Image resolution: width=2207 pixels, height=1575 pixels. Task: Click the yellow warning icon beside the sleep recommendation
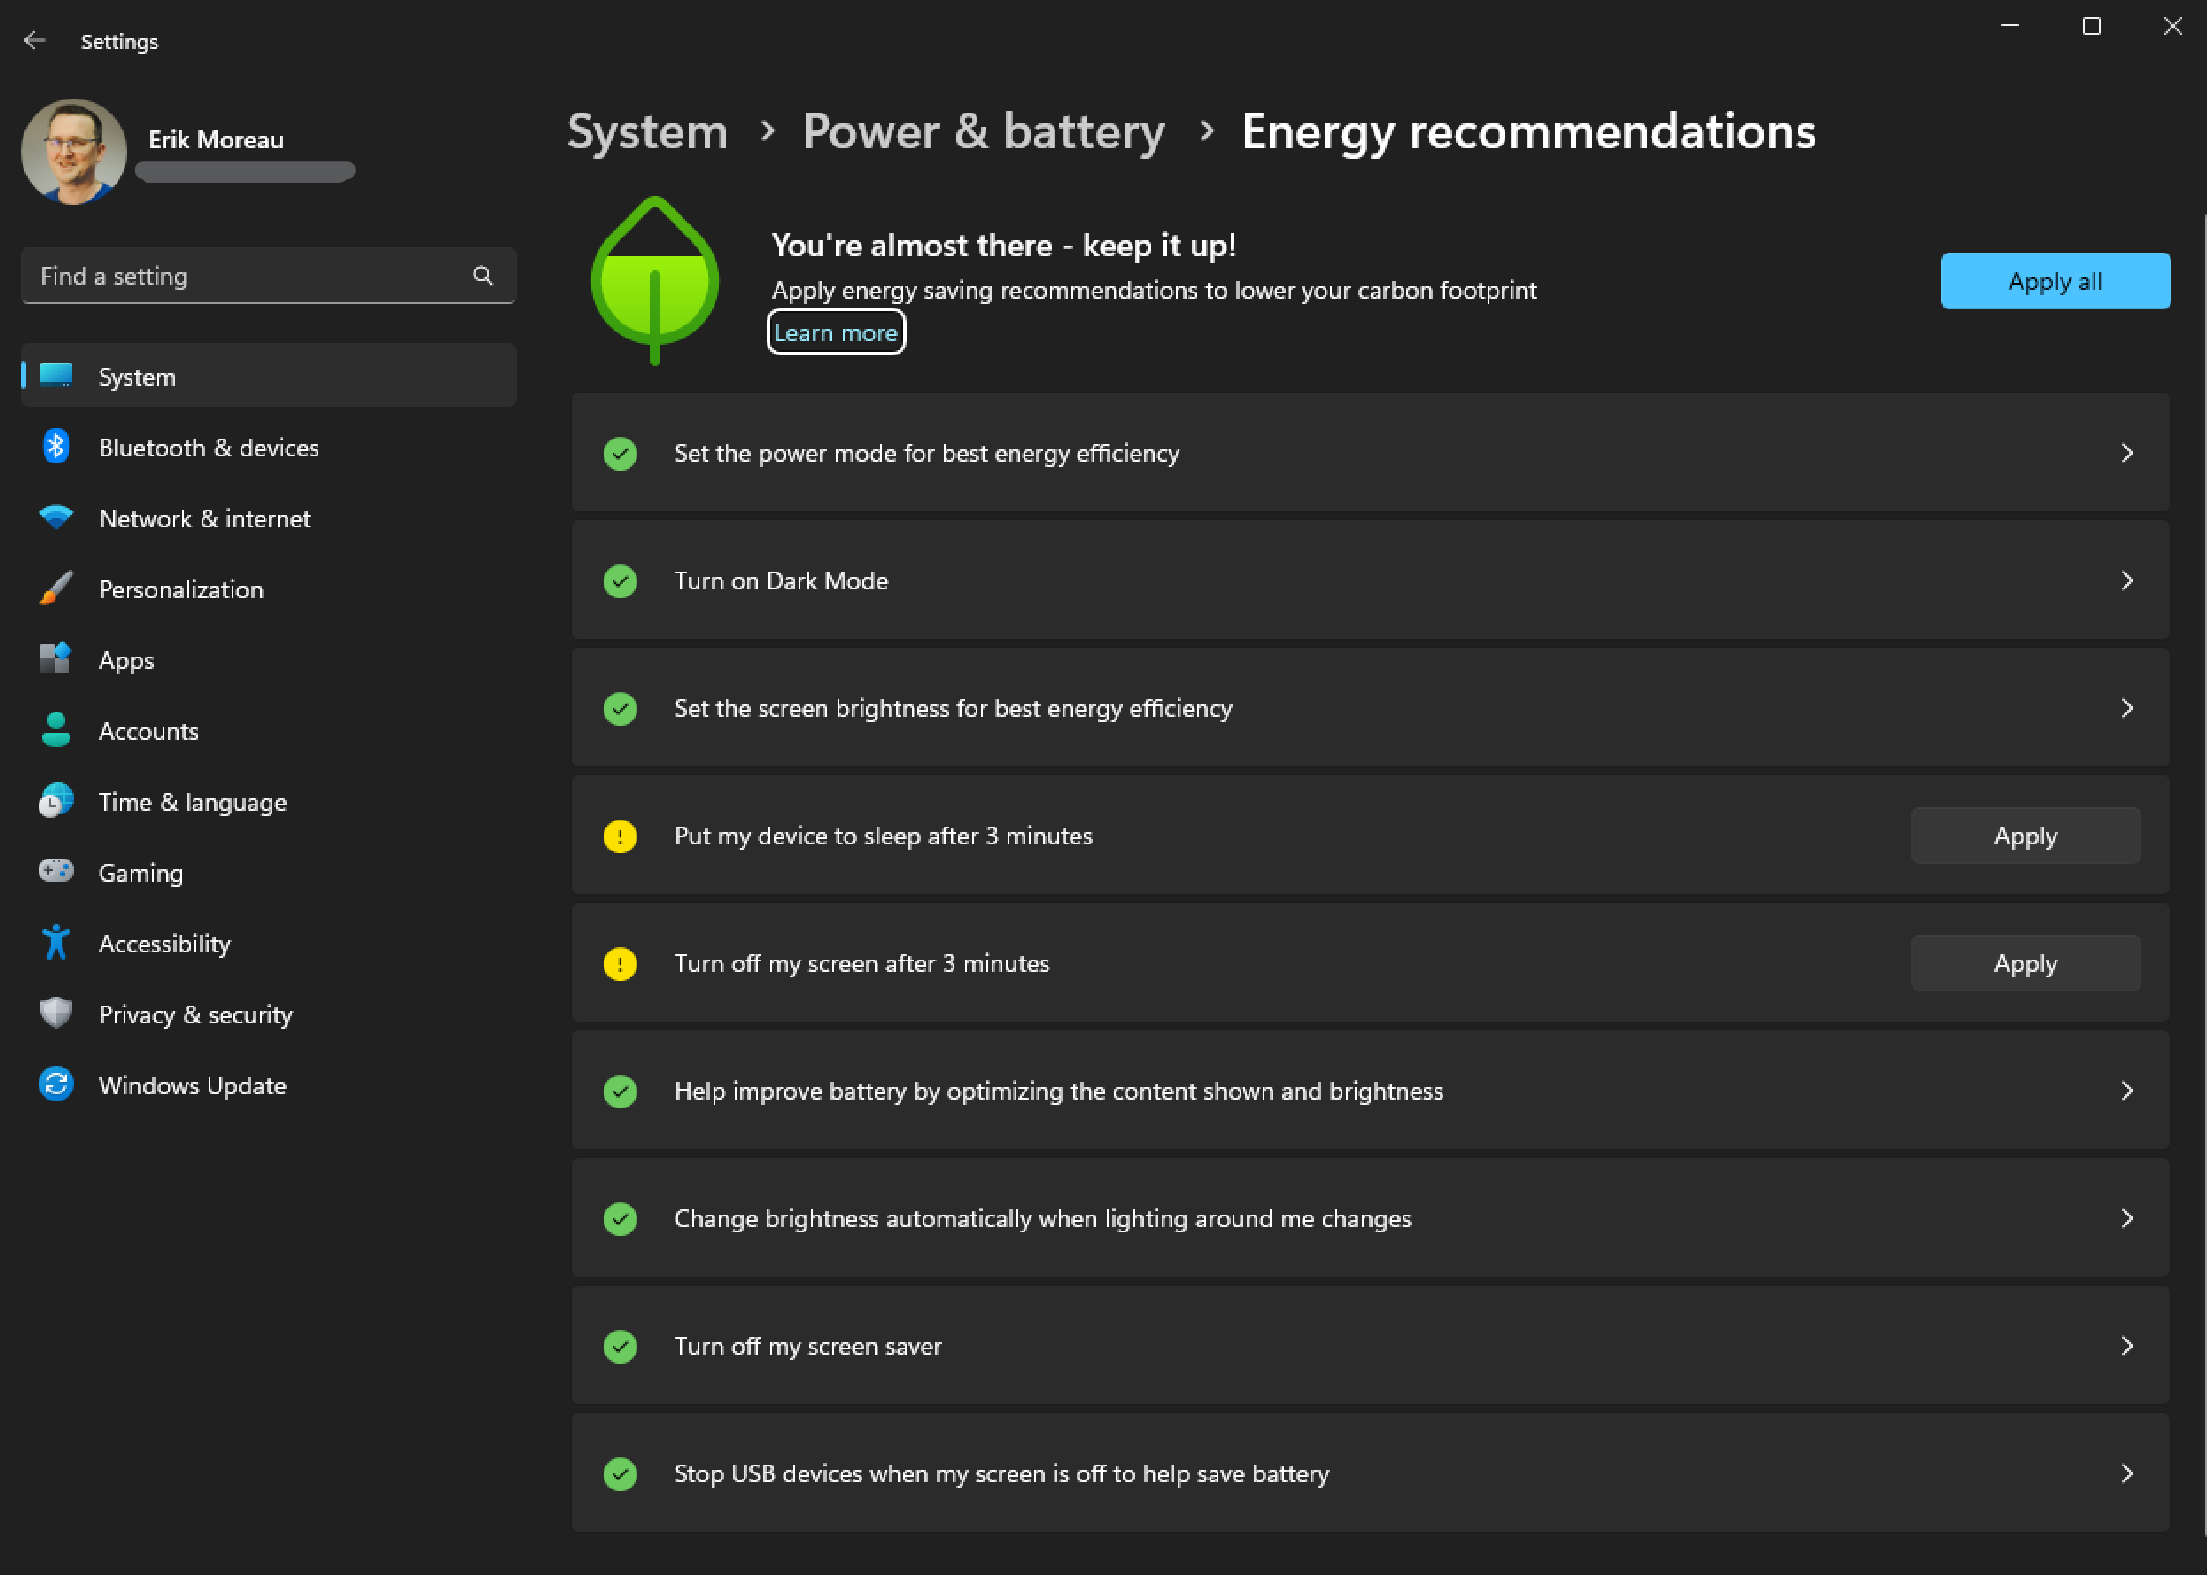click(x=620, y=835)
